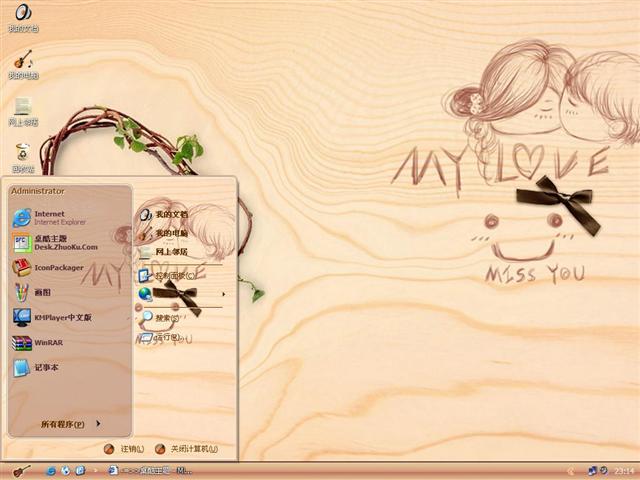The width and height of the screenshot is (640, 480).
Task: Click the KMPlayer monitor icon
Action: tap(21, 318)
